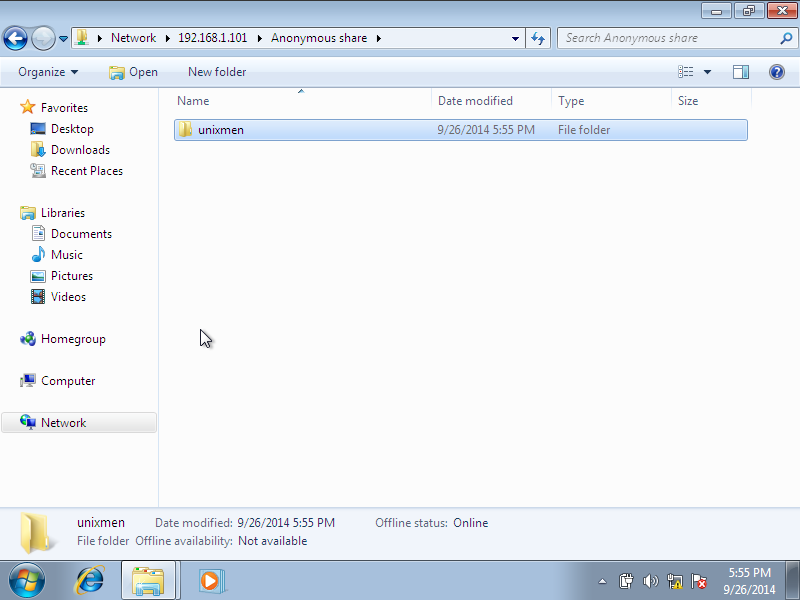Launch Internet Explorer from taskbar
The width and height of the screenshot is (800, 600).
pos(90,581)
